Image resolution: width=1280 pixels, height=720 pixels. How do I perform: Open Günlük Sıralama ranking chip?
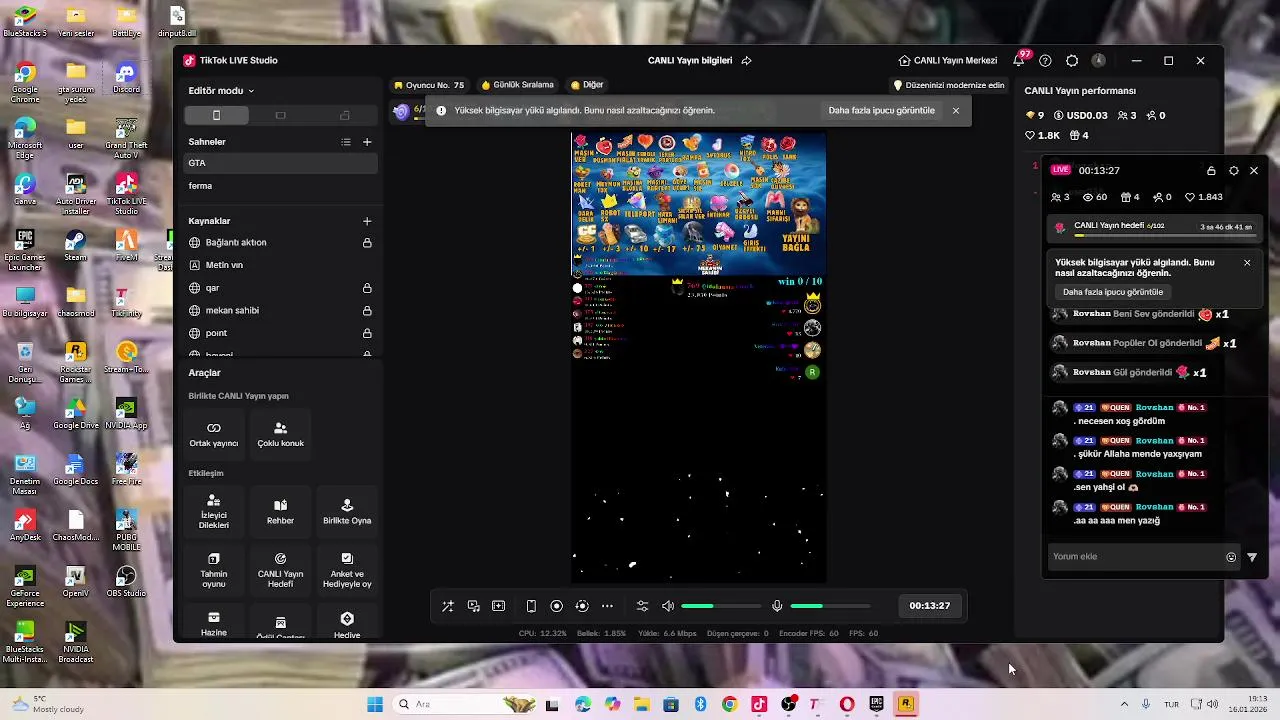tap(518, 85)
